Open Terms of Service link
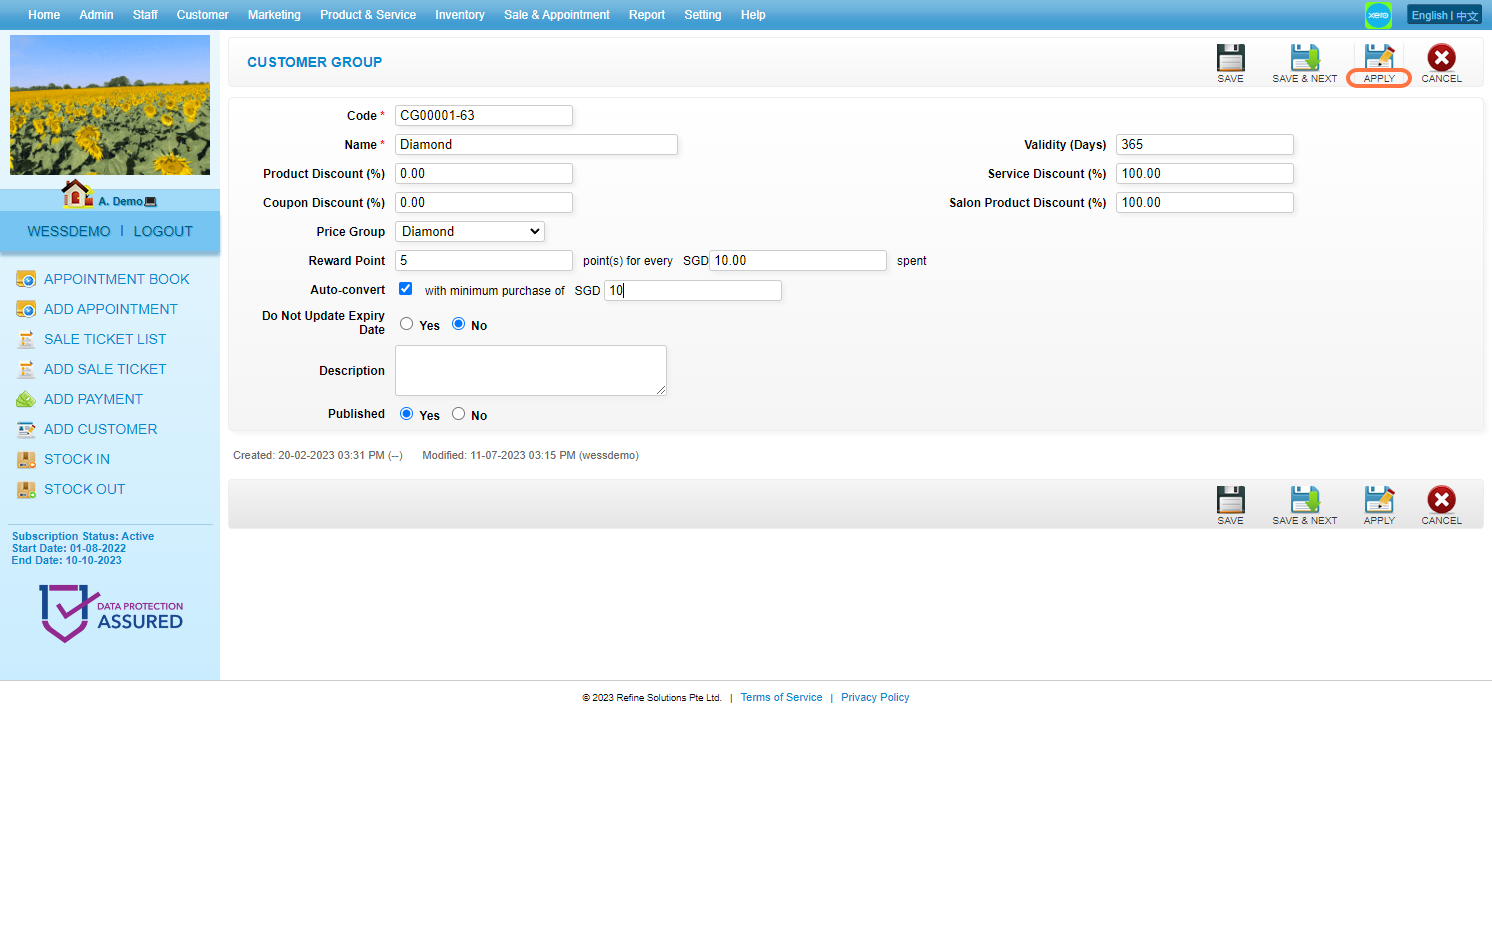The height and width of the screenshot is (936, 1492). point(781,697)
